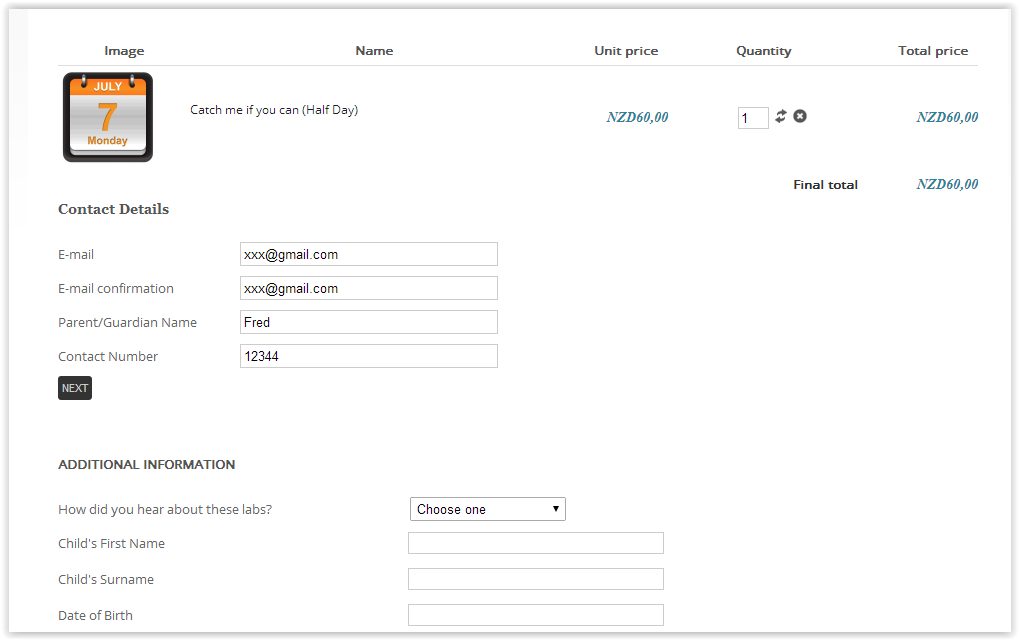Select the Date of Birth field
1019x640 pixels.
coord(535,615)
